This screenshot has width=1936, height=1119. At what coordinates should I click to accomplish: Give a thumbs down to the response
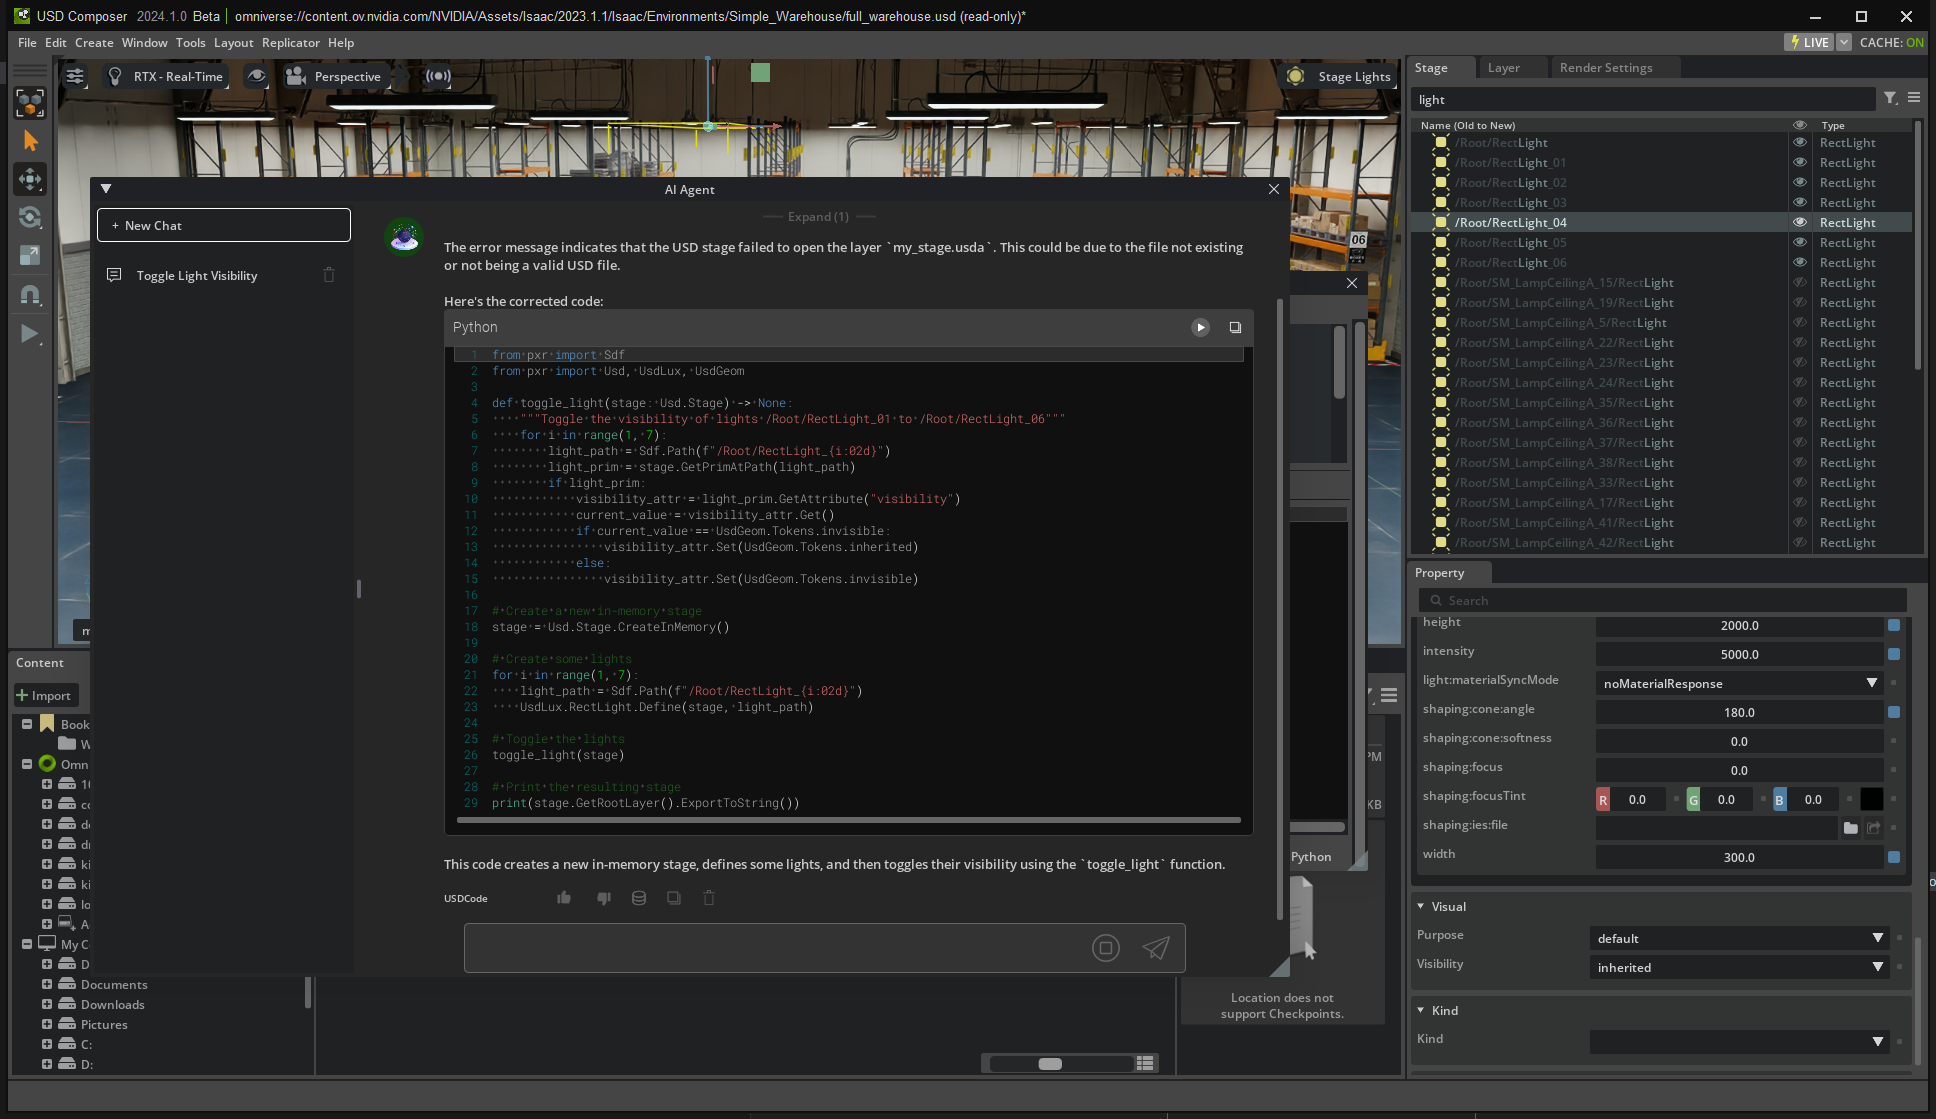click(x=603, y=898)
